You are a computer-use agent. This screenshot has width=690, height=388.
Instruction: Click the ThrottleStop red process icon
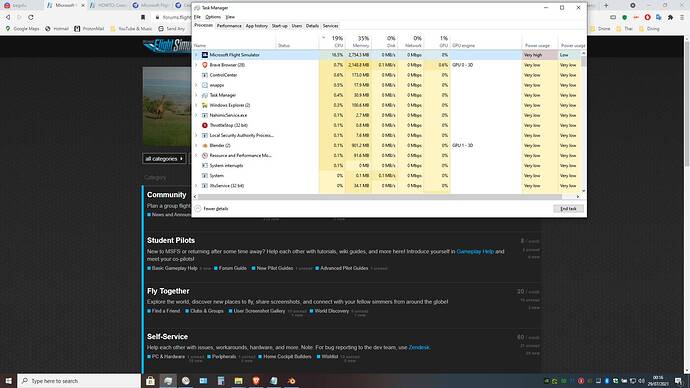(x=205, y=125)
